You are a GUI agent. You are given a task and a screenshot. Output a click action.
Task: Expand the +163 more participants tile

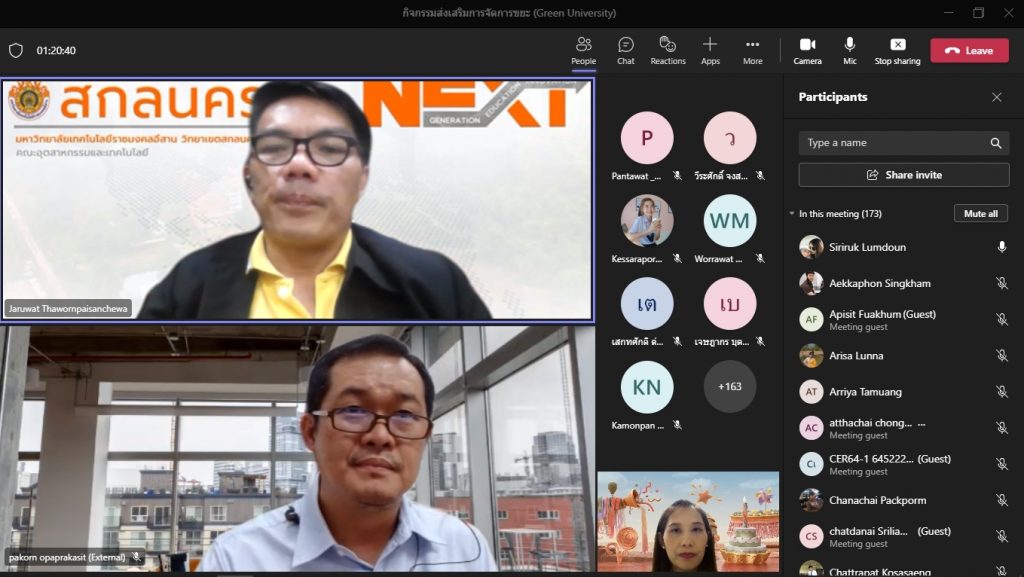click(730, 387)
